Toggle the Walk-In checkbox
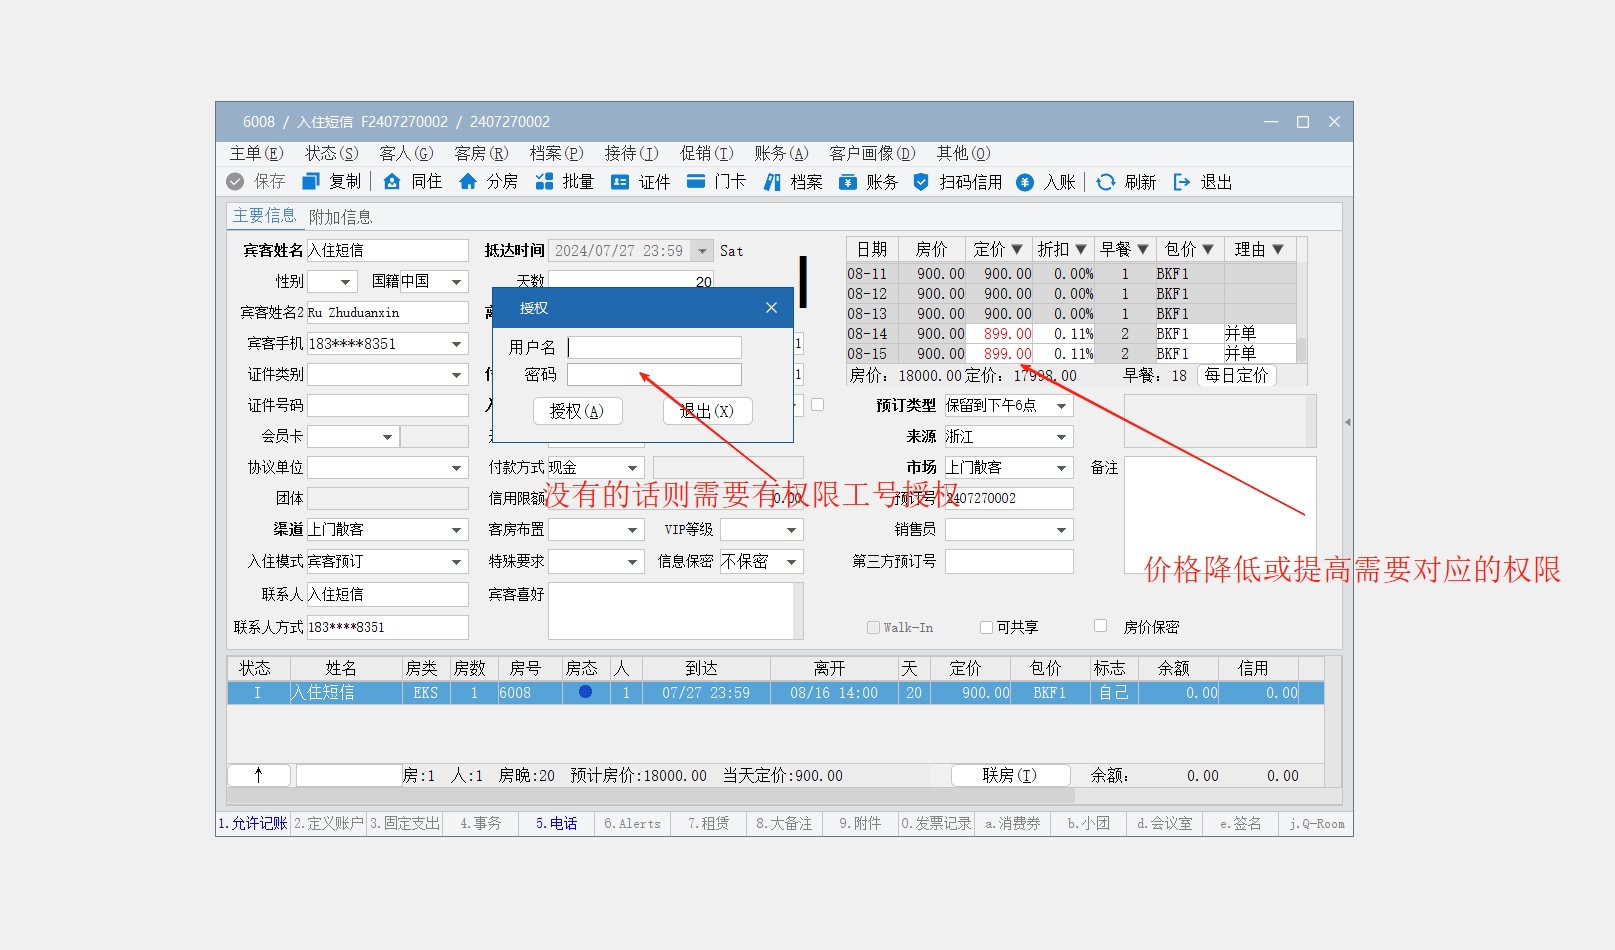1615x950 pixels. tap(873, 627)
